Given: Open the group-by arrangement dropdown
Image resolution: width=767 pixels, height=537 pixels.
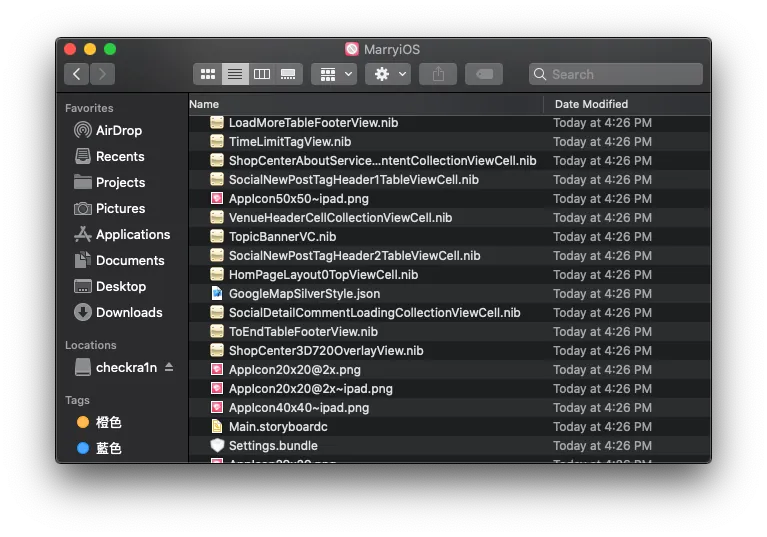Looking at the screenshot, I should coord(333,74).
